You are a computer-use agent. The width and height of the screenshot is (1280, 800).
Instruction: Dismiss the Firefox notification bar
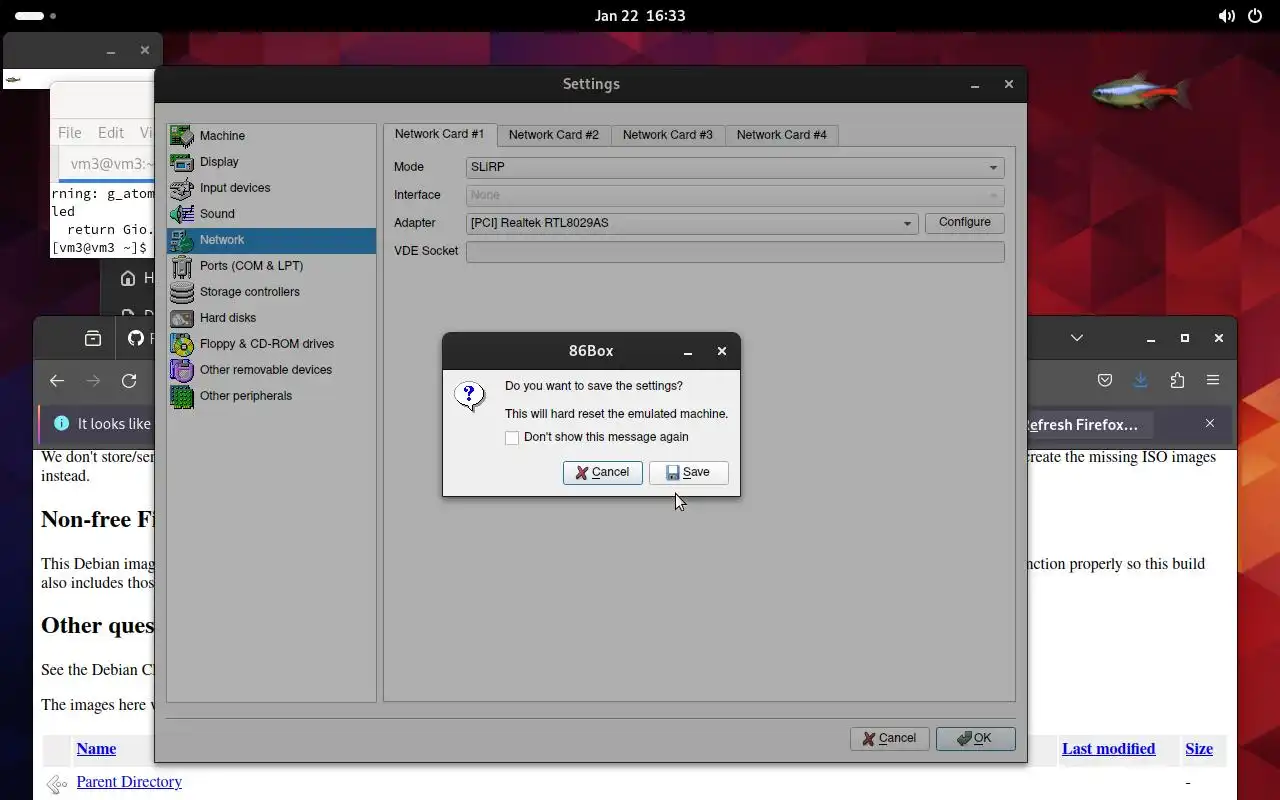tap(1210, 423)
